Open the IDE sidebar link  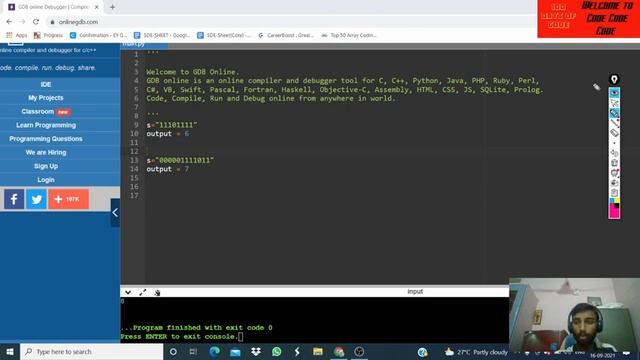46,84
